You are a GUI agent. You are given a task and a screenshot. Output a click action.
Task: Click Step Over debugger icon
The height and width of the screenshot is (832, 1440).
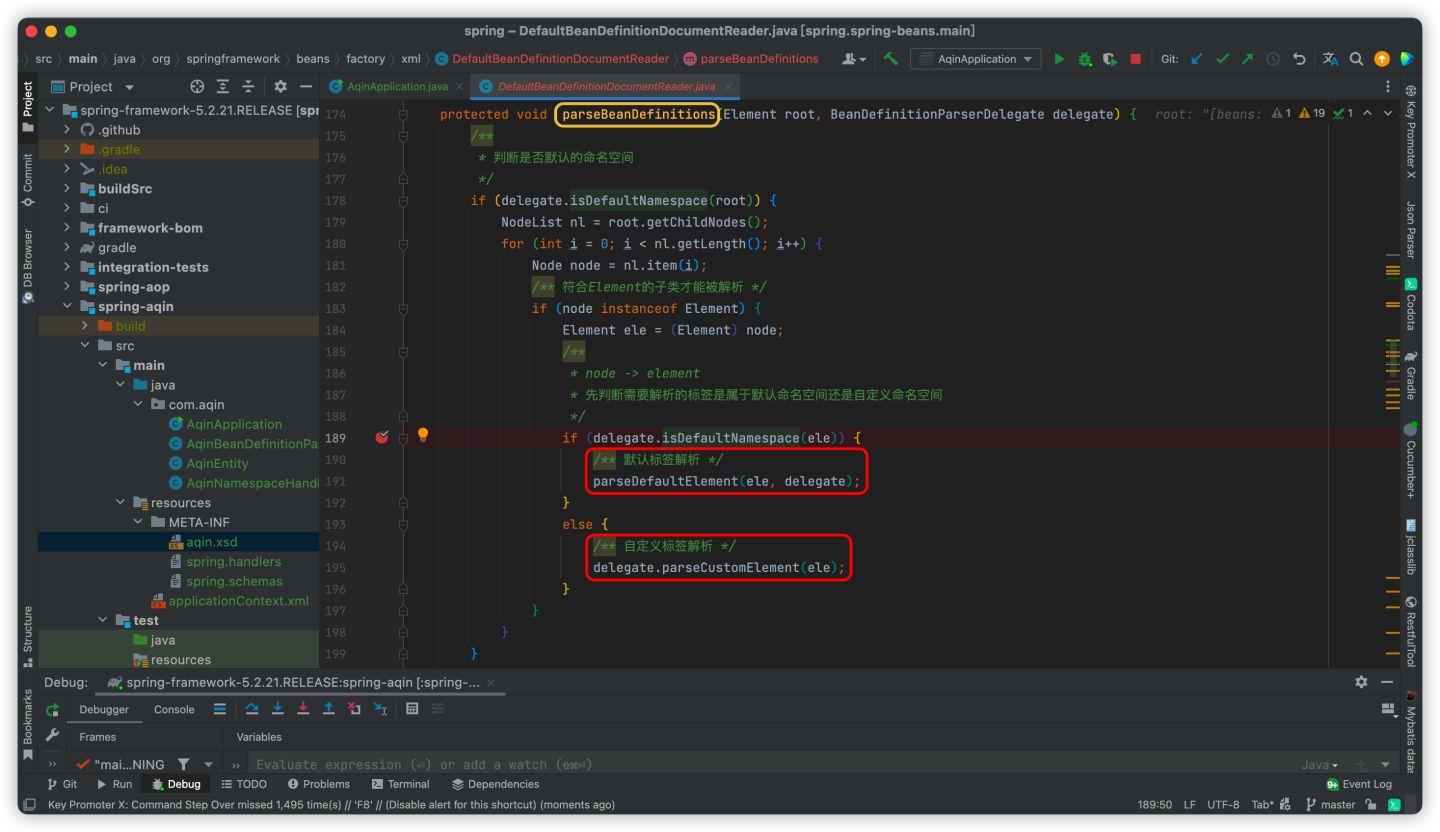click(252, 709)
